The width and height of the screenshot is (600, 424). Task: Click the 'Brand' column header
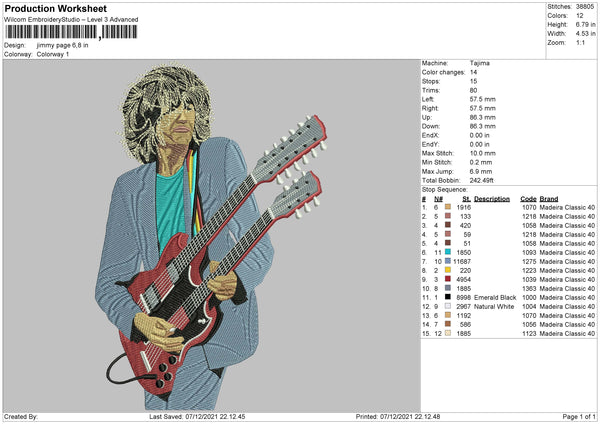[x=549, y=199]
